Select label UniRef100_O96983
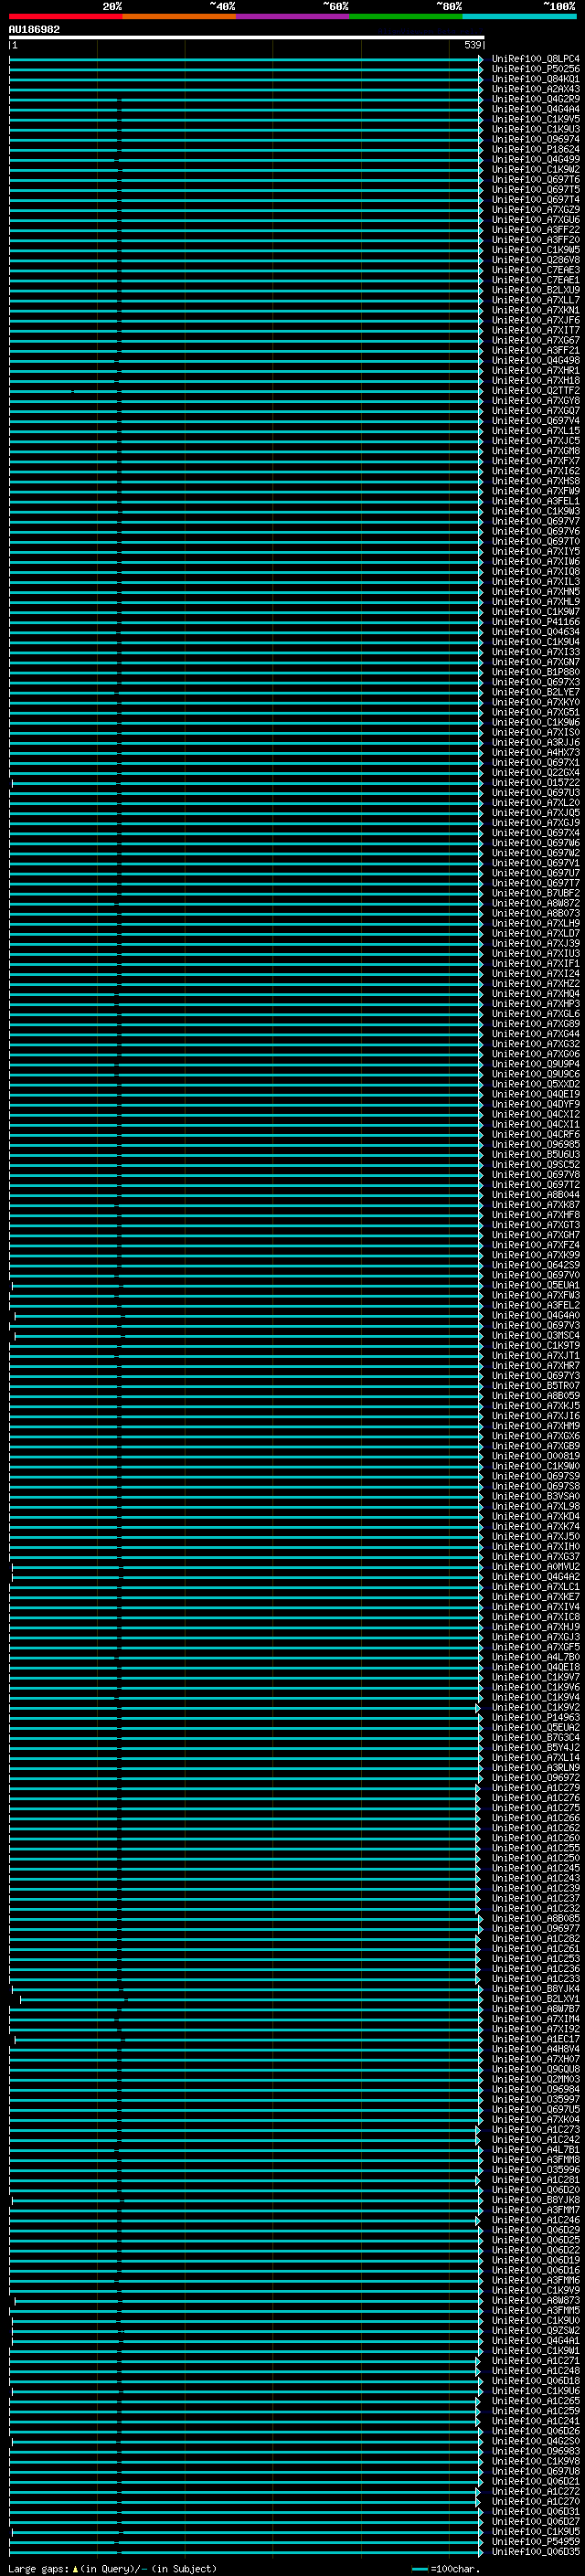Screen dimensions: 585x2576 point(535,2451)
